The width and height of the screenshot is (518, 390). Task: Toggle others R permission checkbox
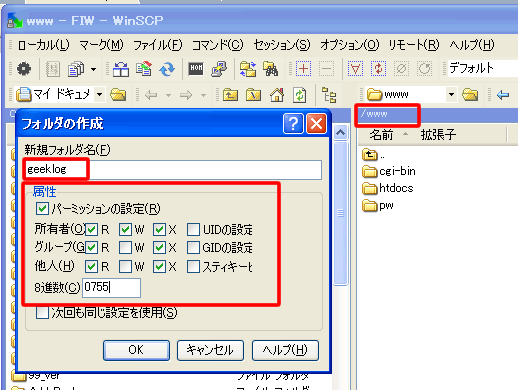[x=91, y=266]
